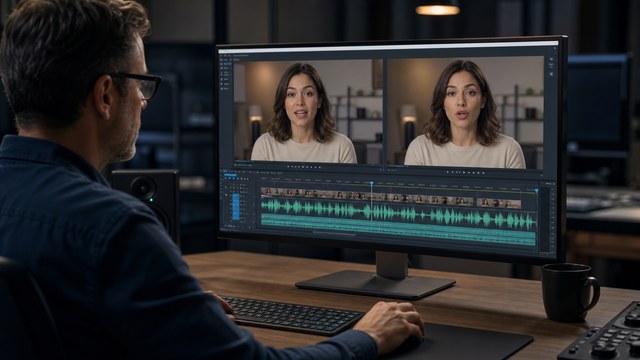640x360 pixels.
Task: Select the short separate video clip at the timeline's end
Action: (x=499, y=203)
